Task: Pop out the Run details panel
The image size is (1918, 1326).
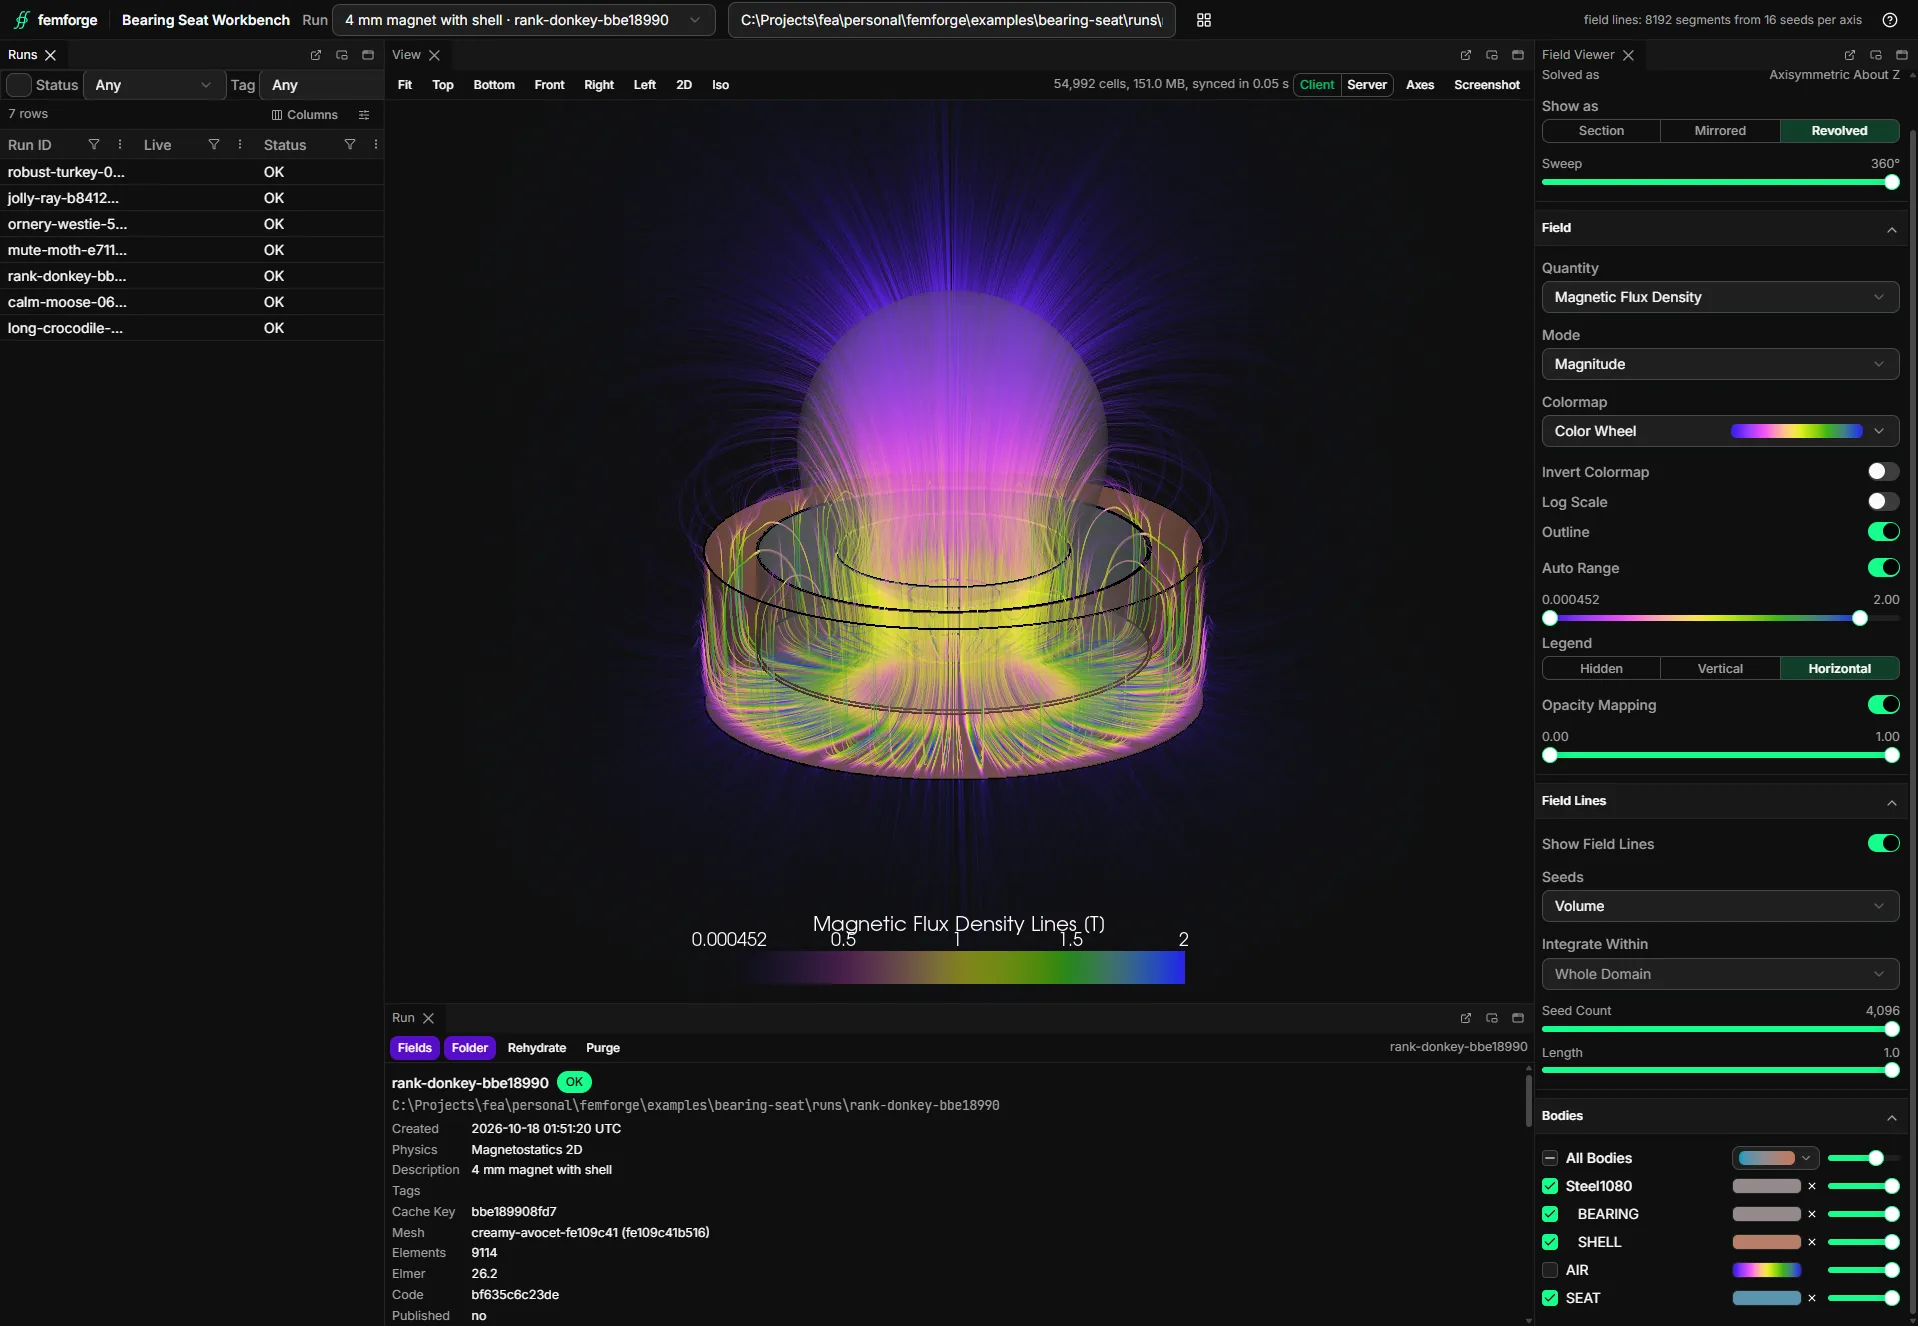Action: [1466, 1018]
